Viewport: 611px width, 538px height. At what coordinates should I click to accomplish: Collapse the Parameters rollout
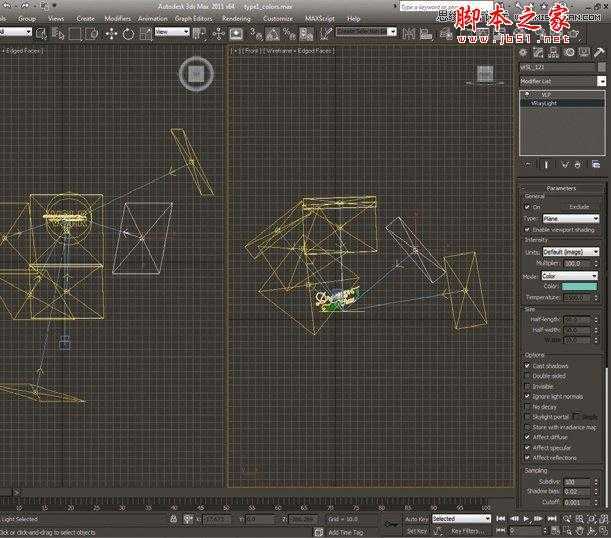click(562, 188)
